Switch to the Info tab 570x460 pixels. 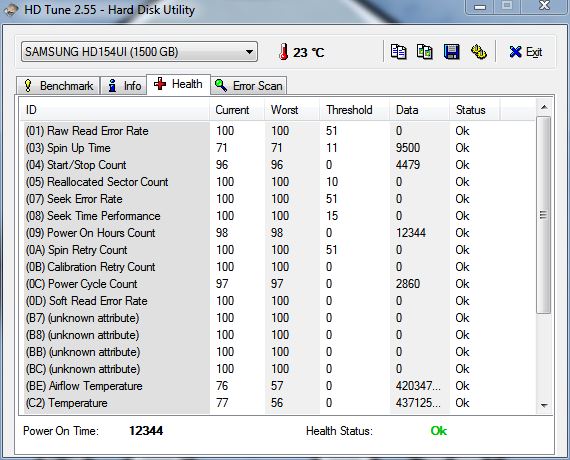(124, 86)
